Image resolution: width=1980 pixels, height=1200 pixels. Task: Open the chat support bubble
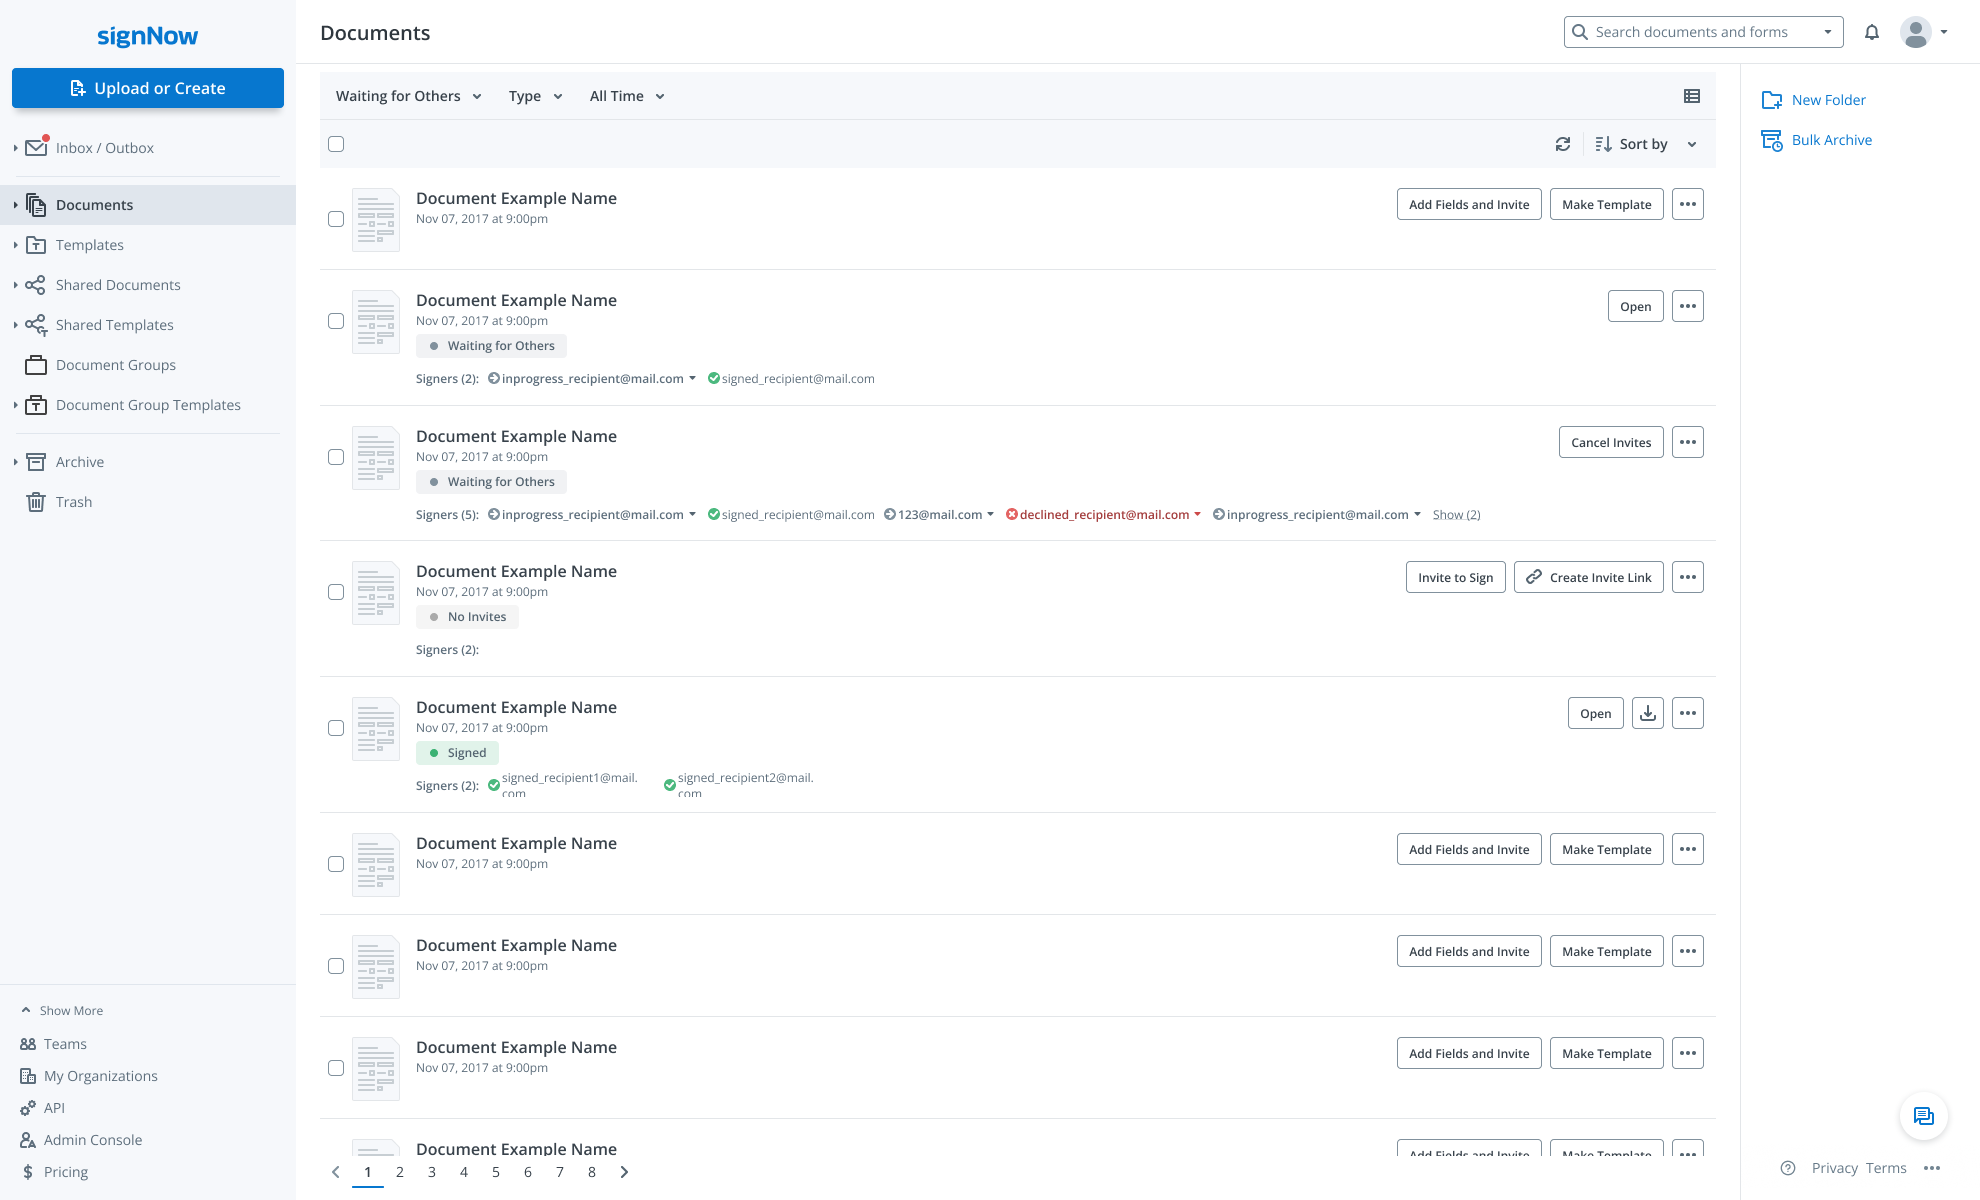(x=1924, y=1116)
